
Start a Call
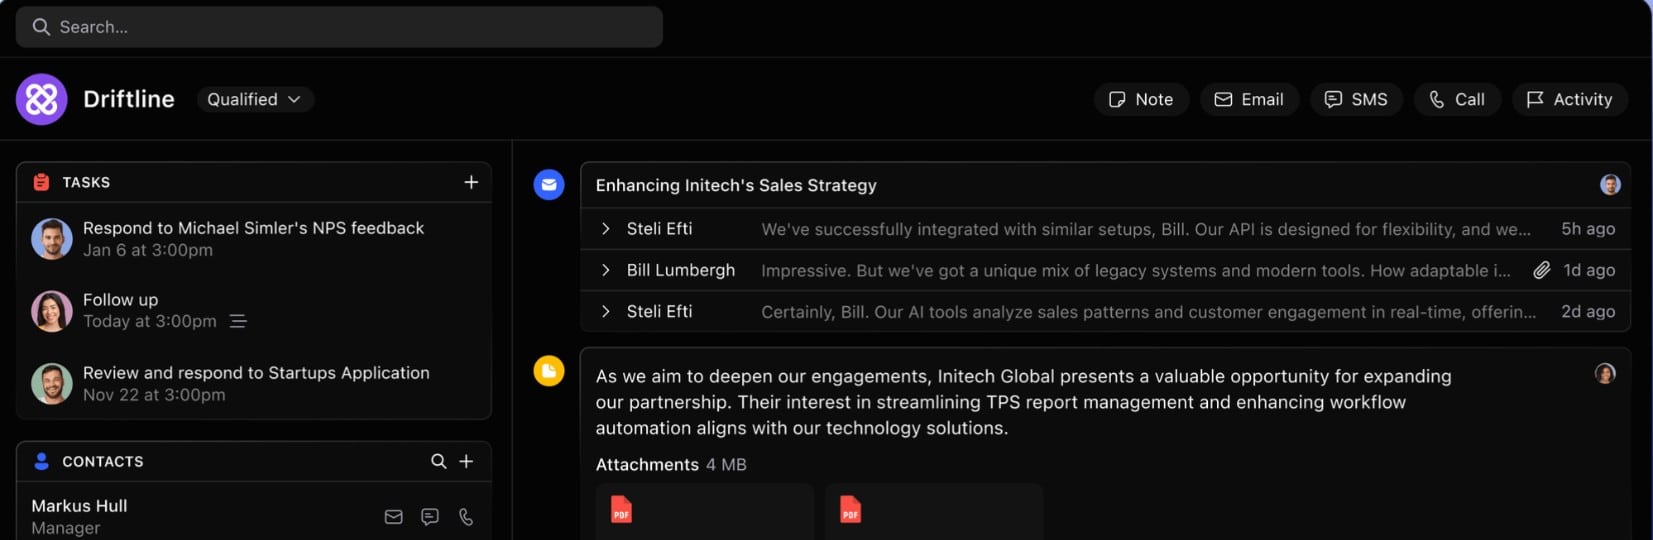tap(1457, 99)
